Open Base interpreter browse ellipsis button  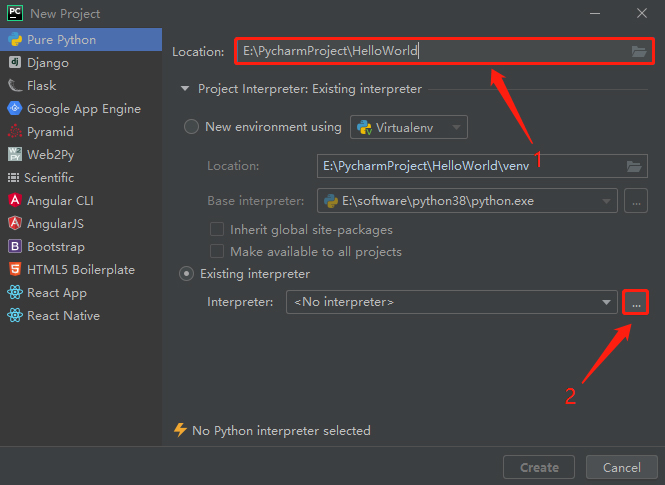pyautogui.click(x=636, y=201)
